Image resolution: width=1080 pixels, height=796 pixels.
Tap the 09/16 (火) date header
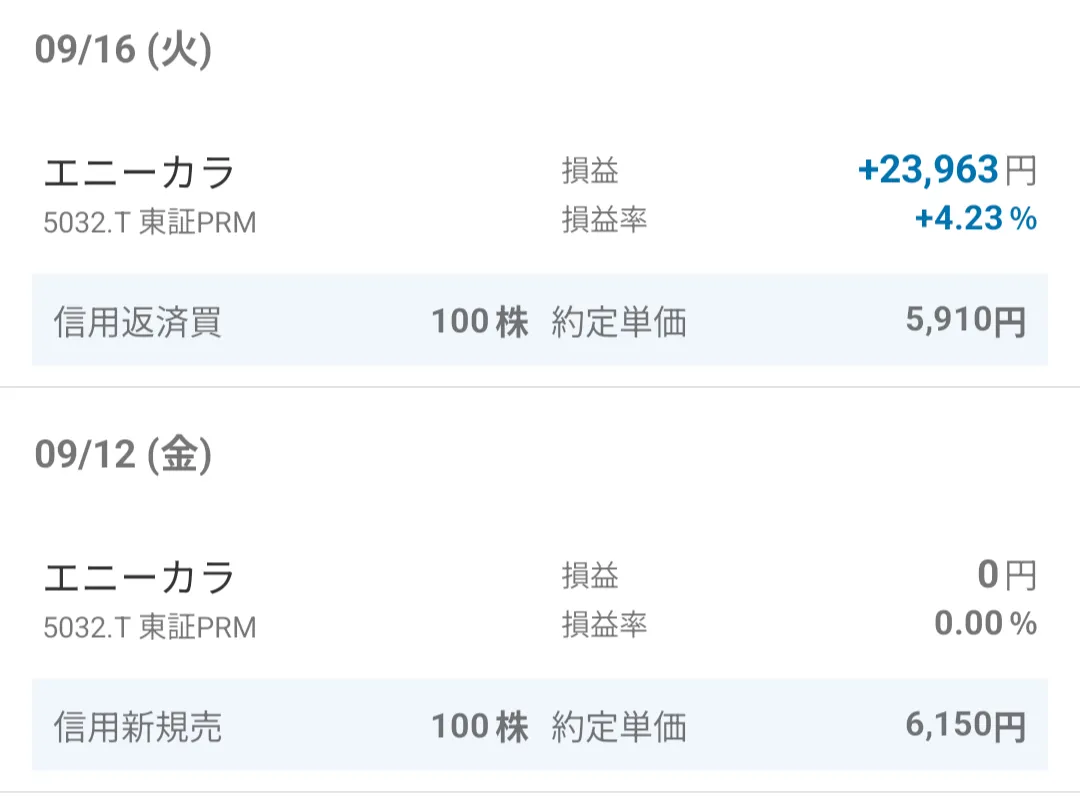pyautogui.click(x=123, y=50)
